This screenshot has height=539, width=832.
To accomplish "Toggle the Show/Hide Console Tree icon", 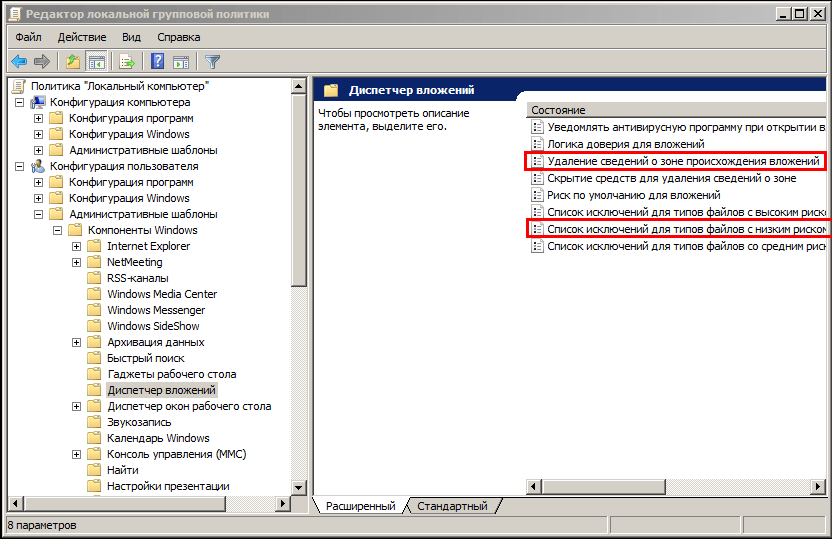I will click(x=96, y=62).
